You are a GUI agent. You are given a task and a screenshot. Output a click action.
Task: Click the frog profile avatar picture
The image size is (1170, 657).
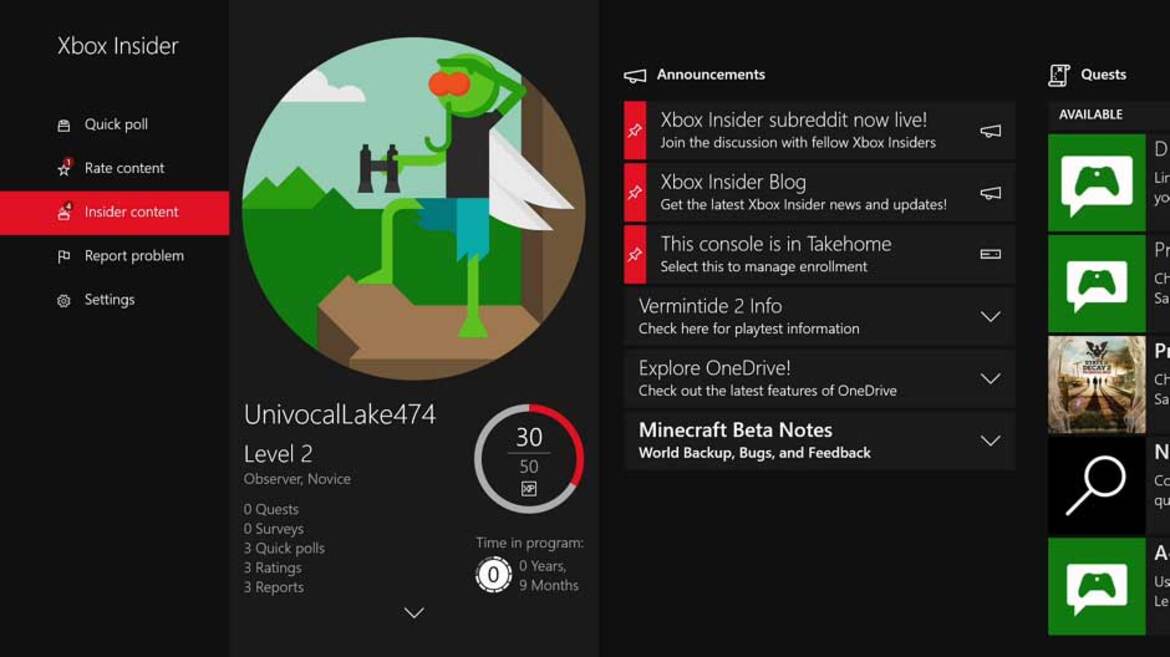coord(413,209)
